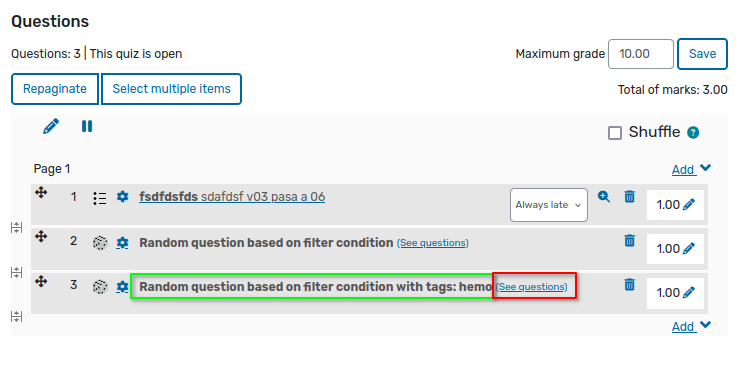Open the Shuffle help icon
The width and height of the screenshot is (738, 367).
693,133
